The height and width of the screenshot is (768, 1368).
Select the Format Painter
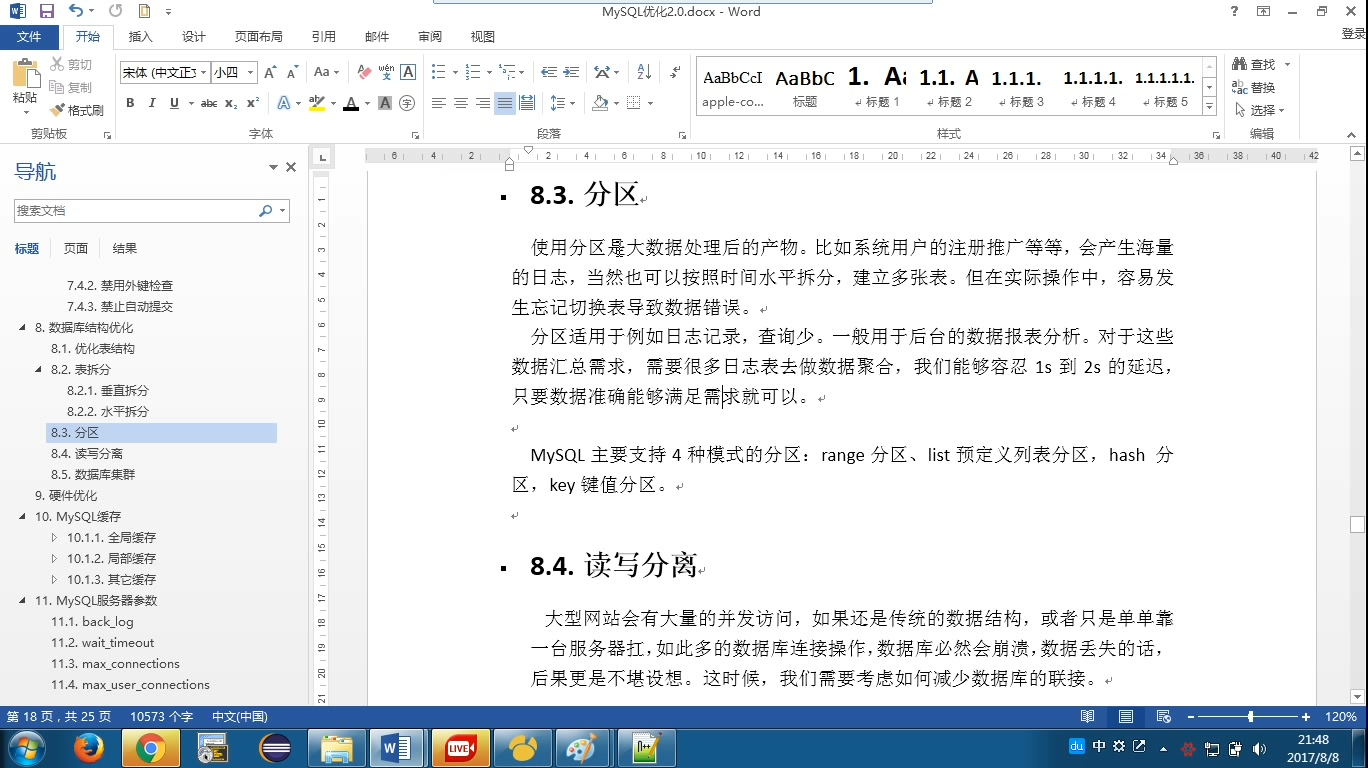click(x=77, y=110)
